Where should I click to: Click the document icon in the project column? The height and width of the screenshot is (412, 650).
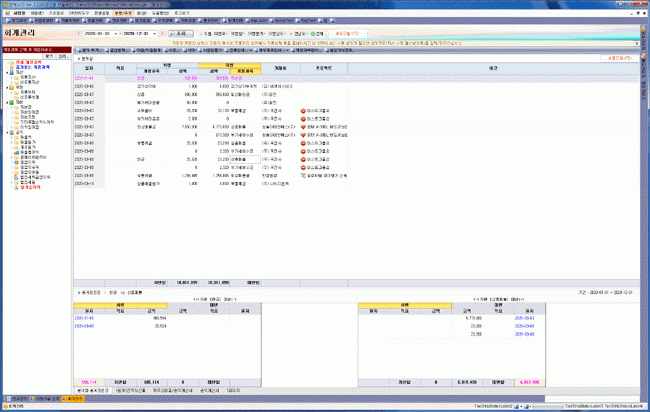pos(303,176)
